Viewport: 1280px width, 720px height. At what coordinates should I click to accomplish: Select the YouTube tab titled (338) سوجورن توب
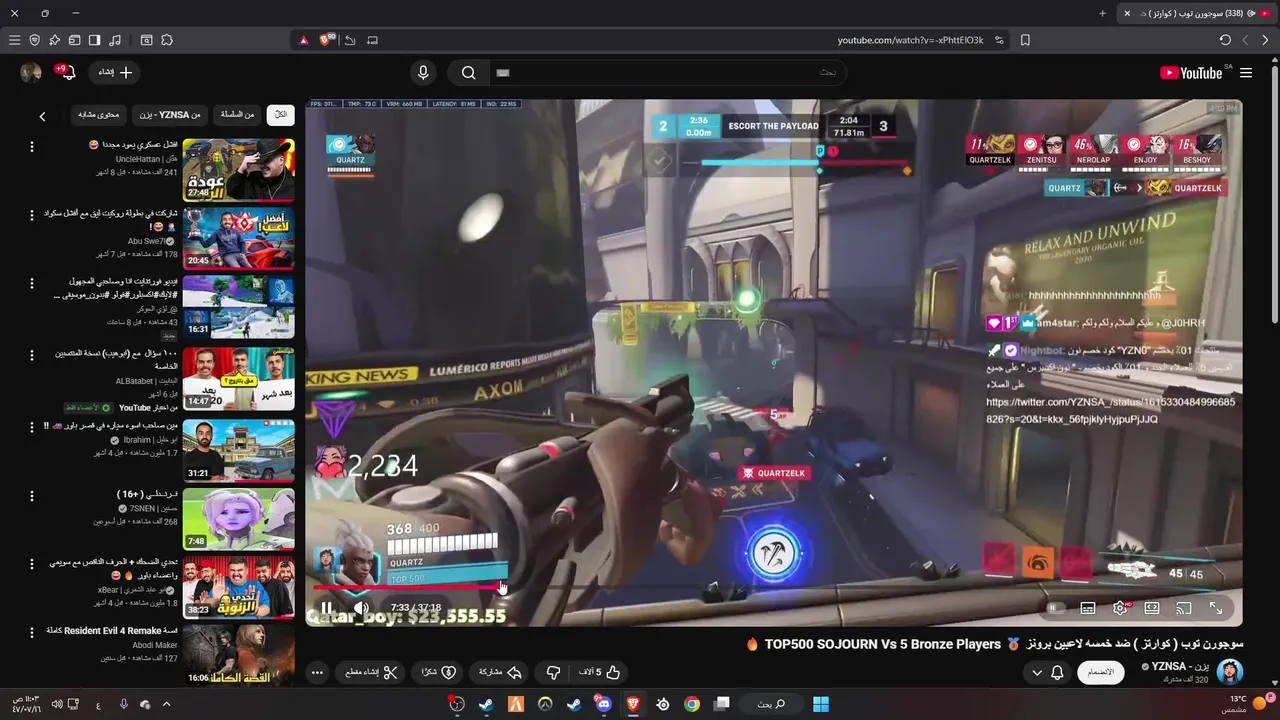point(1196,13)
